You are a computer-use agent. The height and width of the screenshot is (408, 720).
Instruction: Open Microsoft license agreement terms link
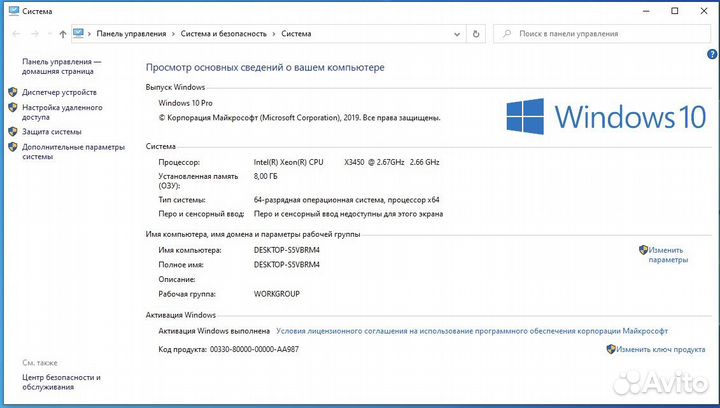pos(472,331)
